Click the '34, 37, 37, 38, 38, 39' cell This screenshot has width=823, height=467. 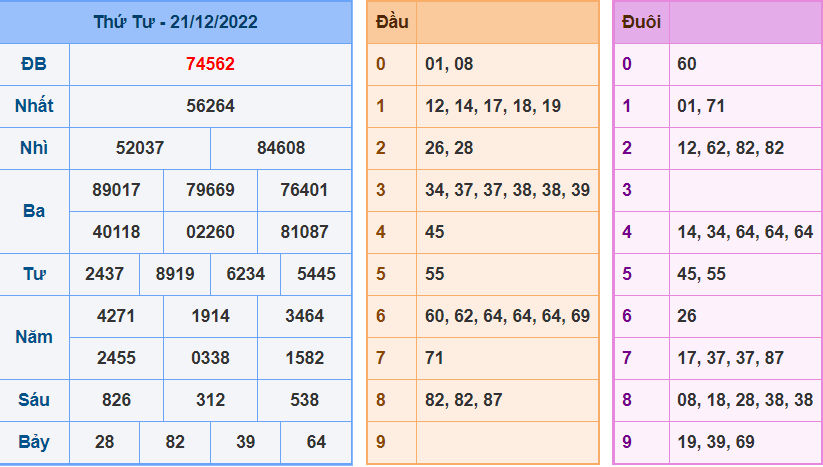pos(508,190)
